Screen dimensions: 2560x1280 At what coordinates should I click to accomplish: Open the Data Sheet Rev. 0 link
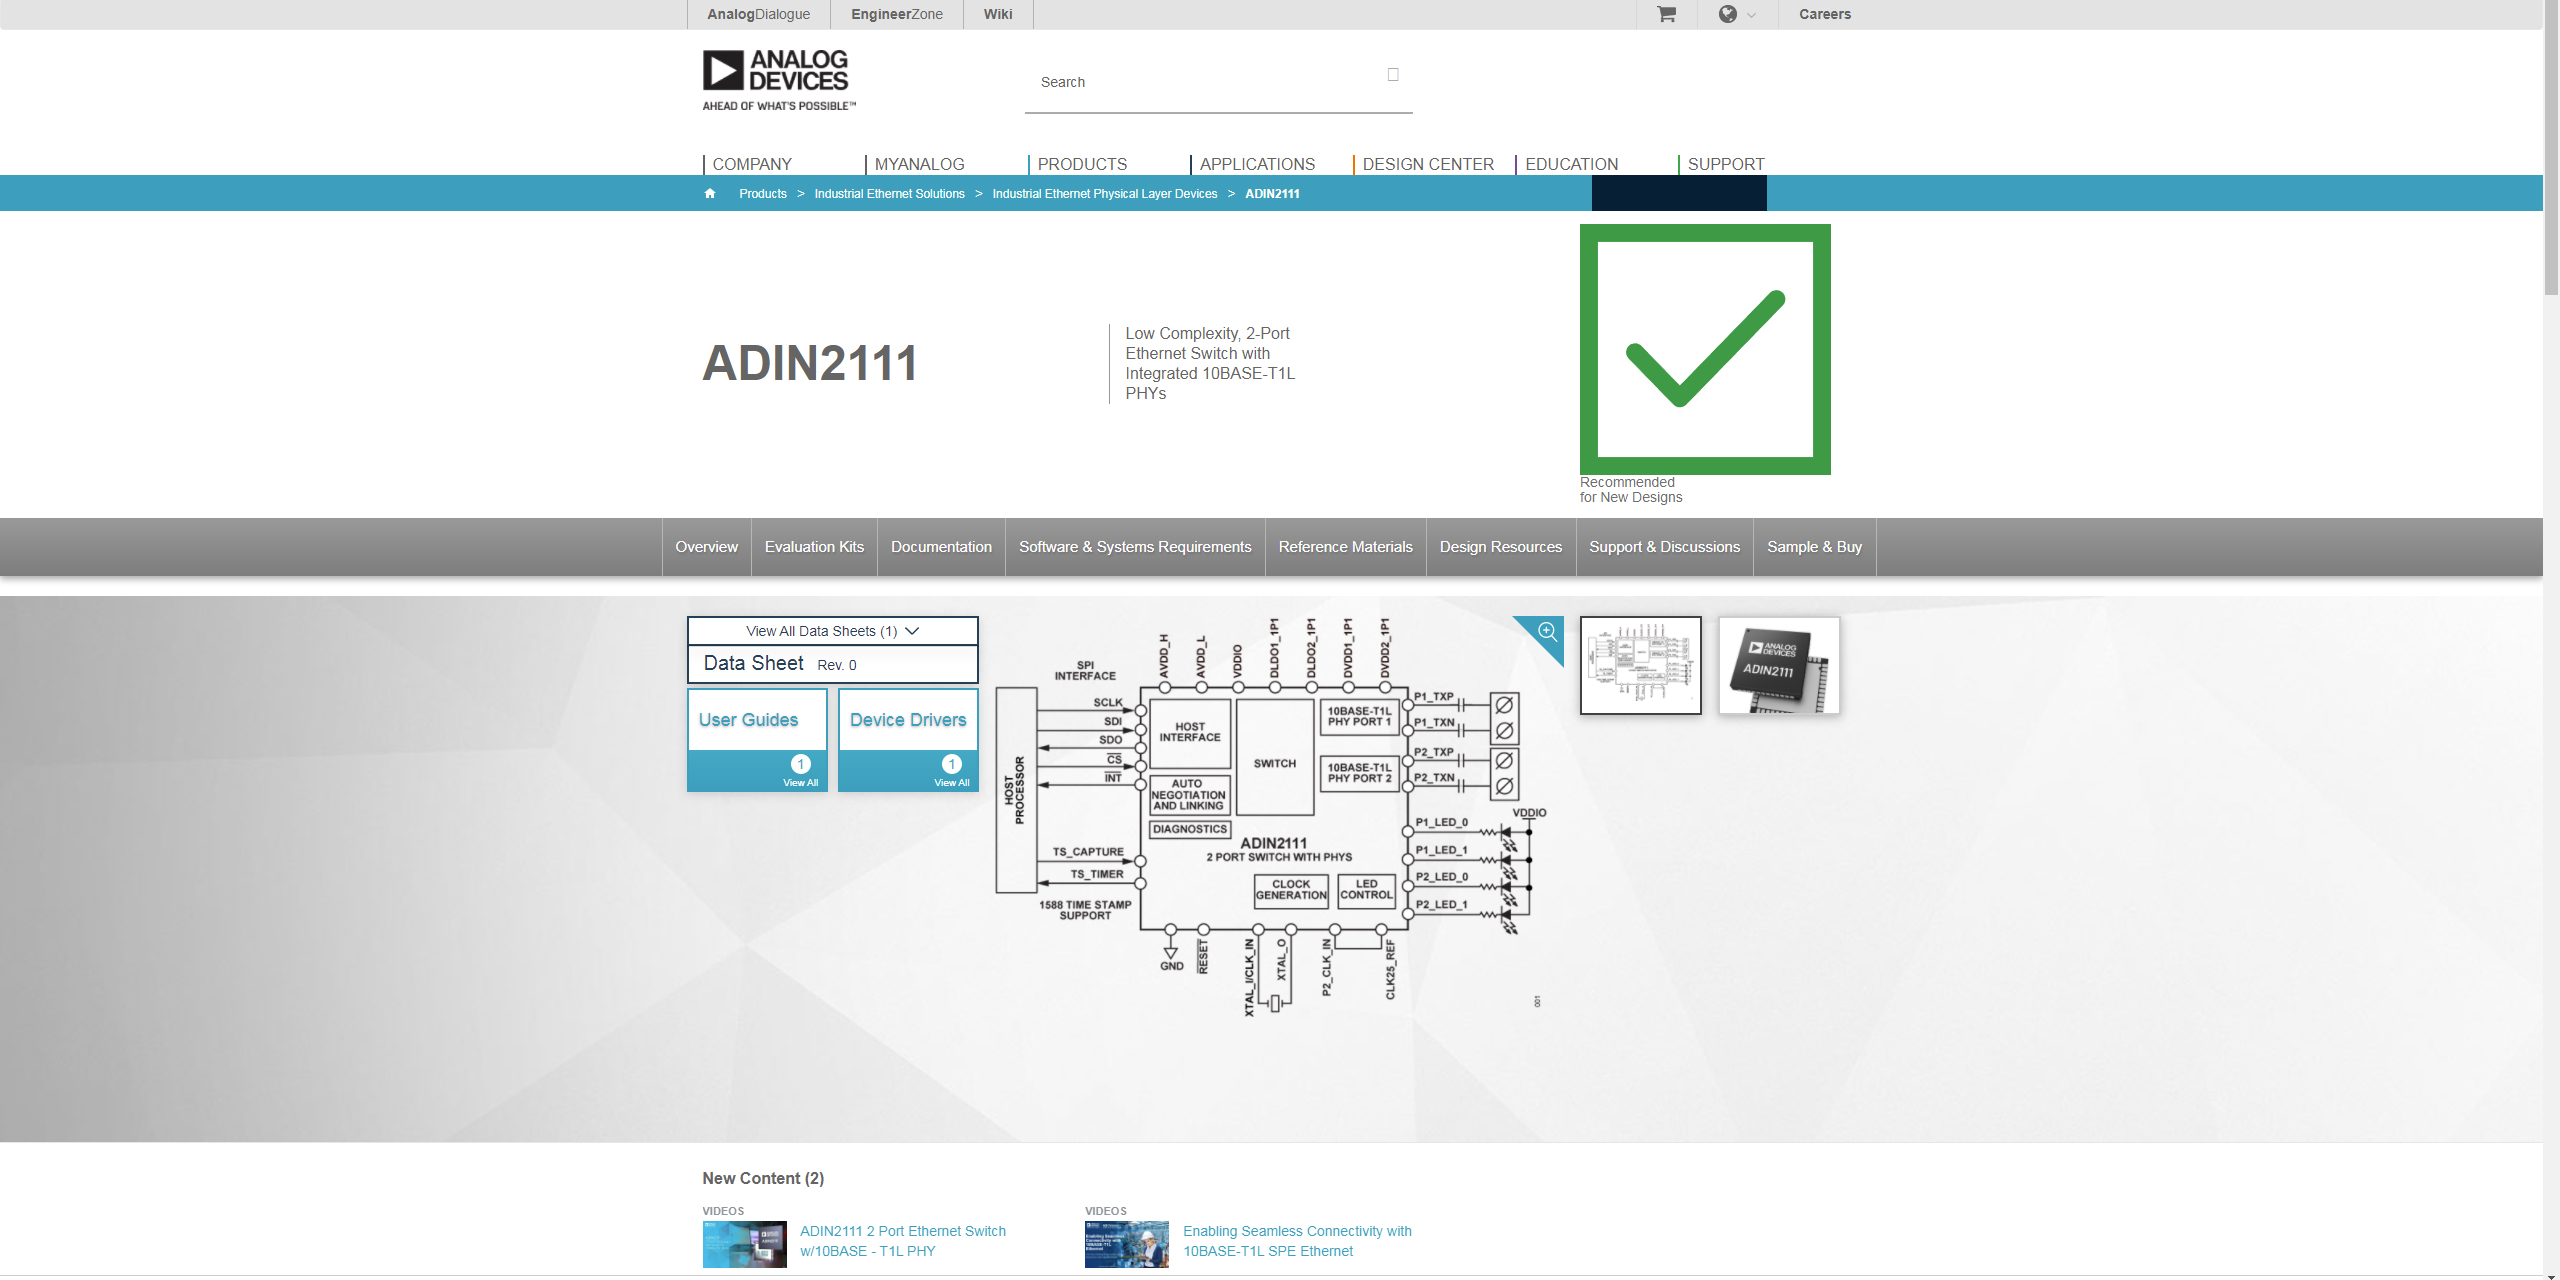(x=832, y=664)
